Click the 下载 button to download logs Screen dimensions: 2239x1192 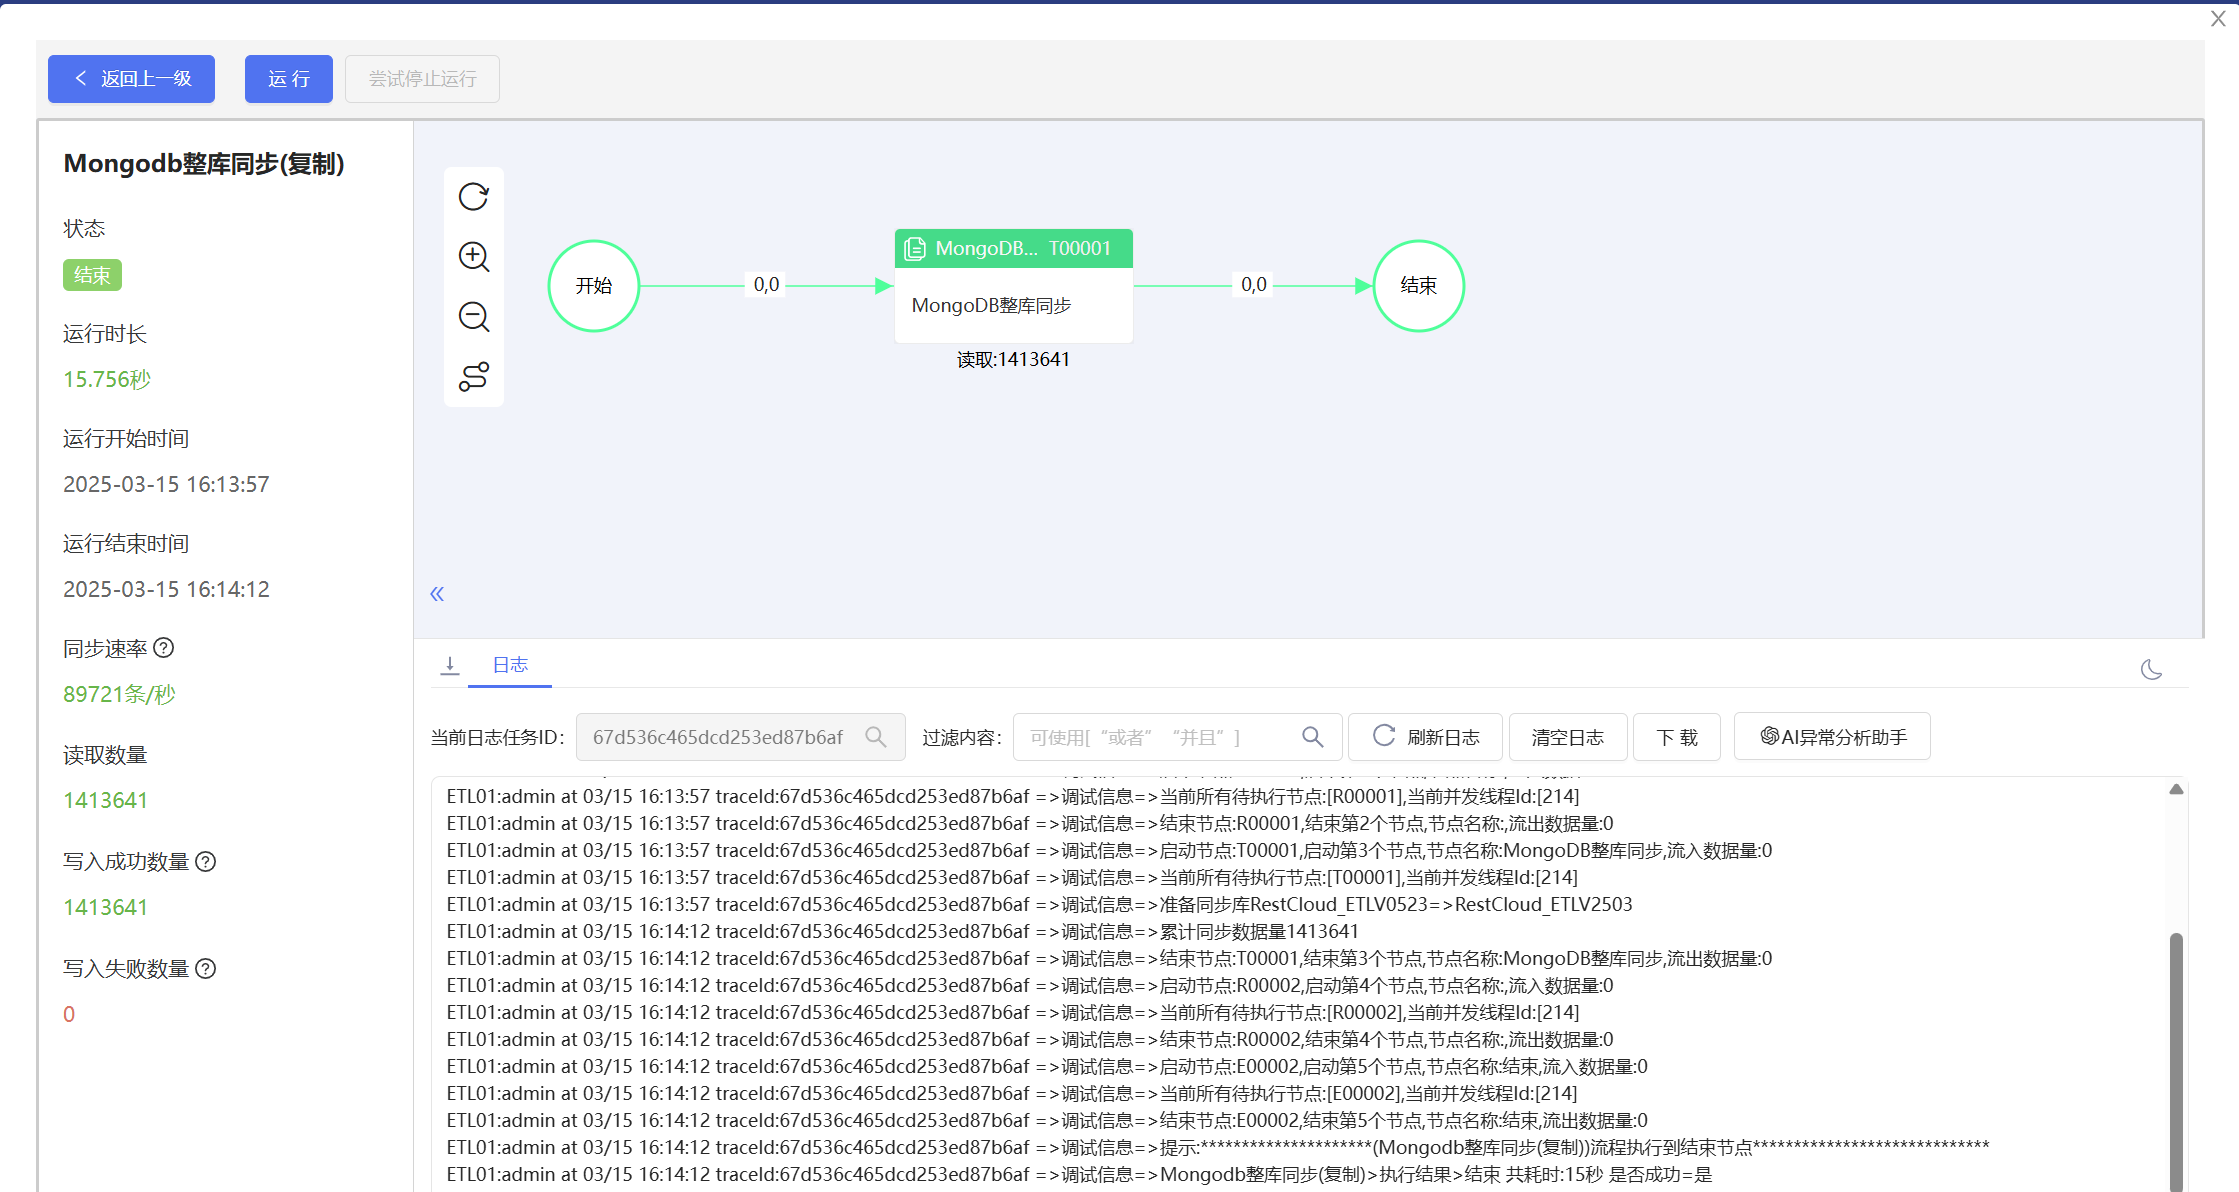coord(1676,737)
